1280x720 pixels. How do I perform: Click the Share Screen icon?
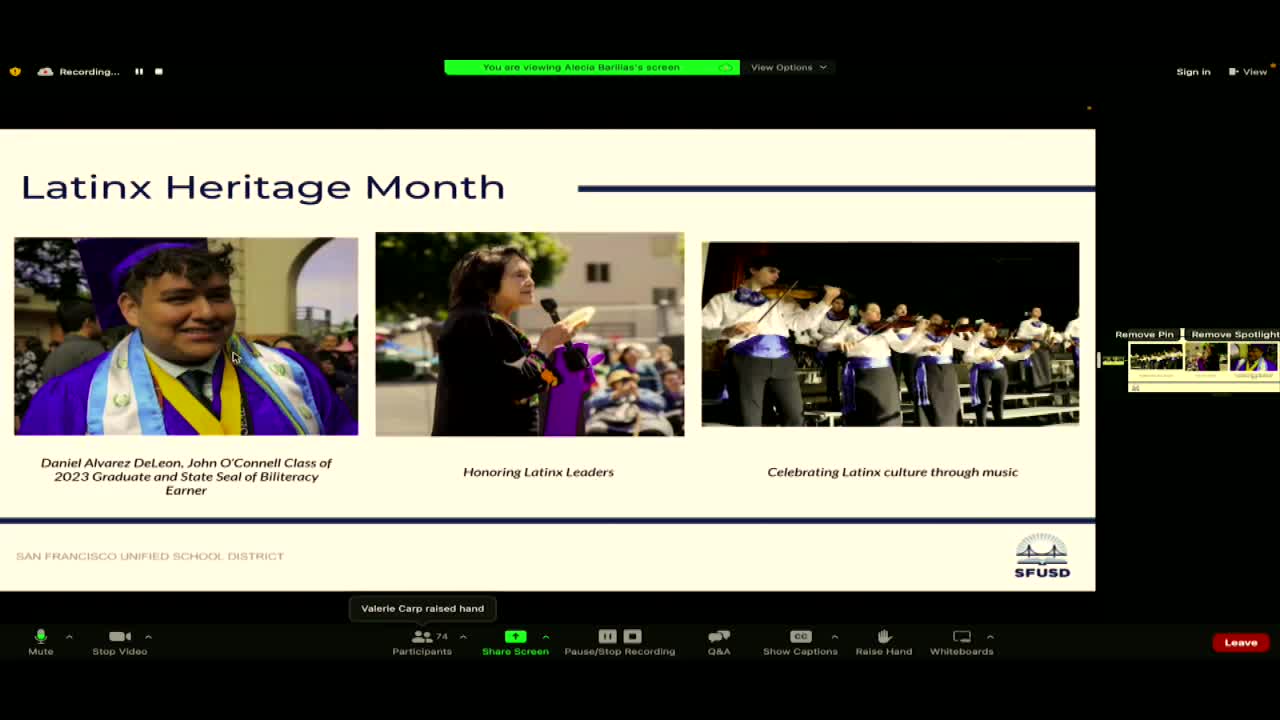pos(514,636)
